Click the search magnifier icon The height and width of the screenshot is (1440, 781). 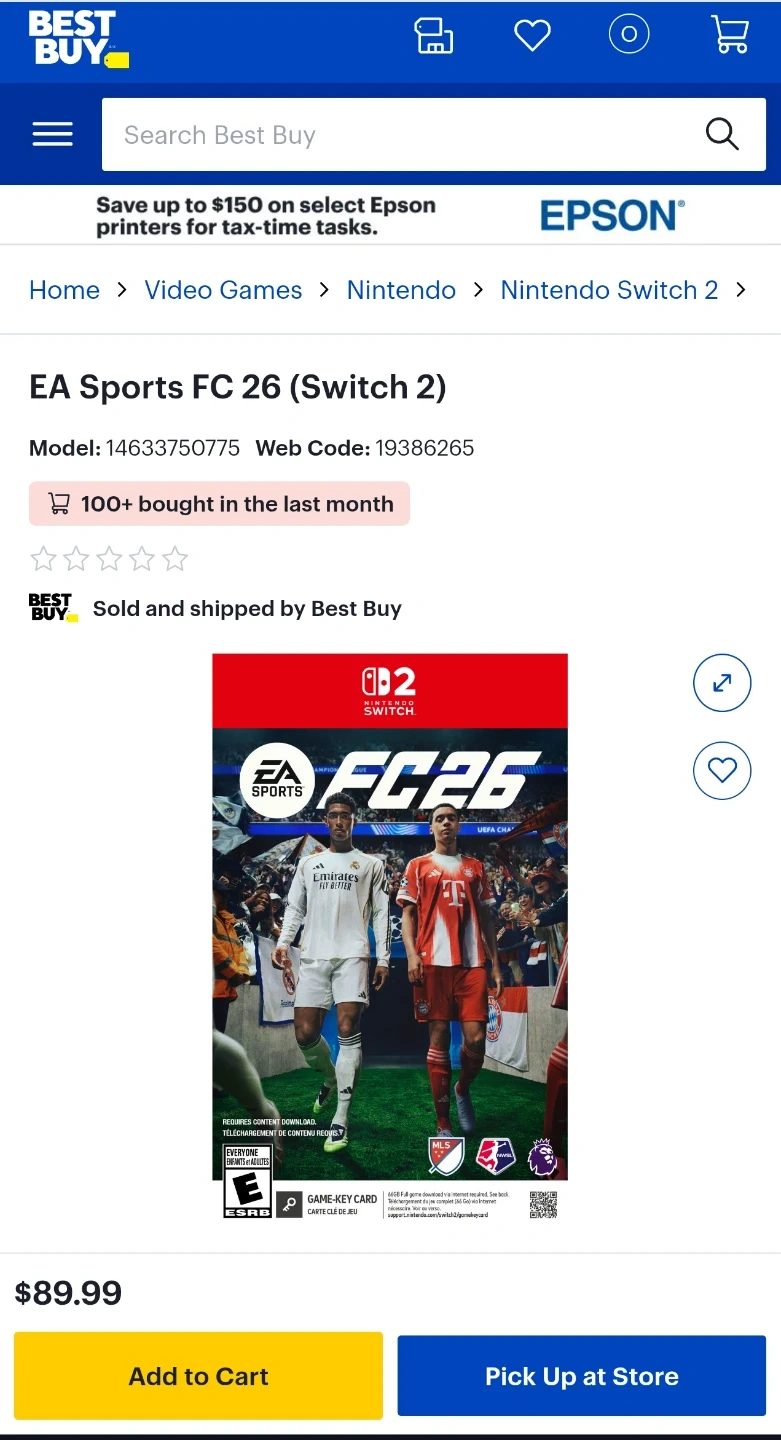(722, 133)
